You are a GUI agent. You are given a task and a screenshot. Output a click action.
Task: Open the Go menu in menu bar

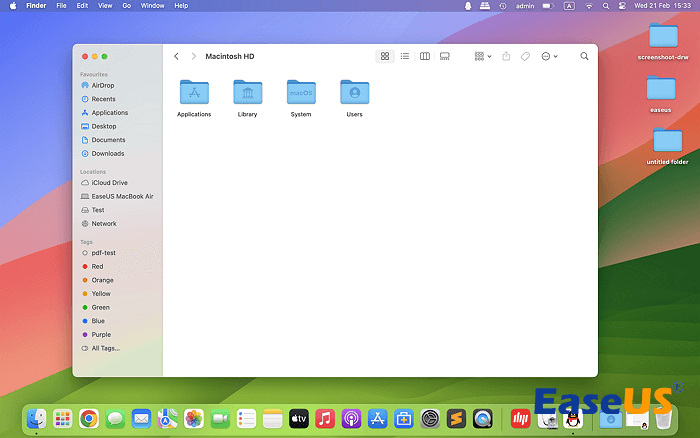126,6
